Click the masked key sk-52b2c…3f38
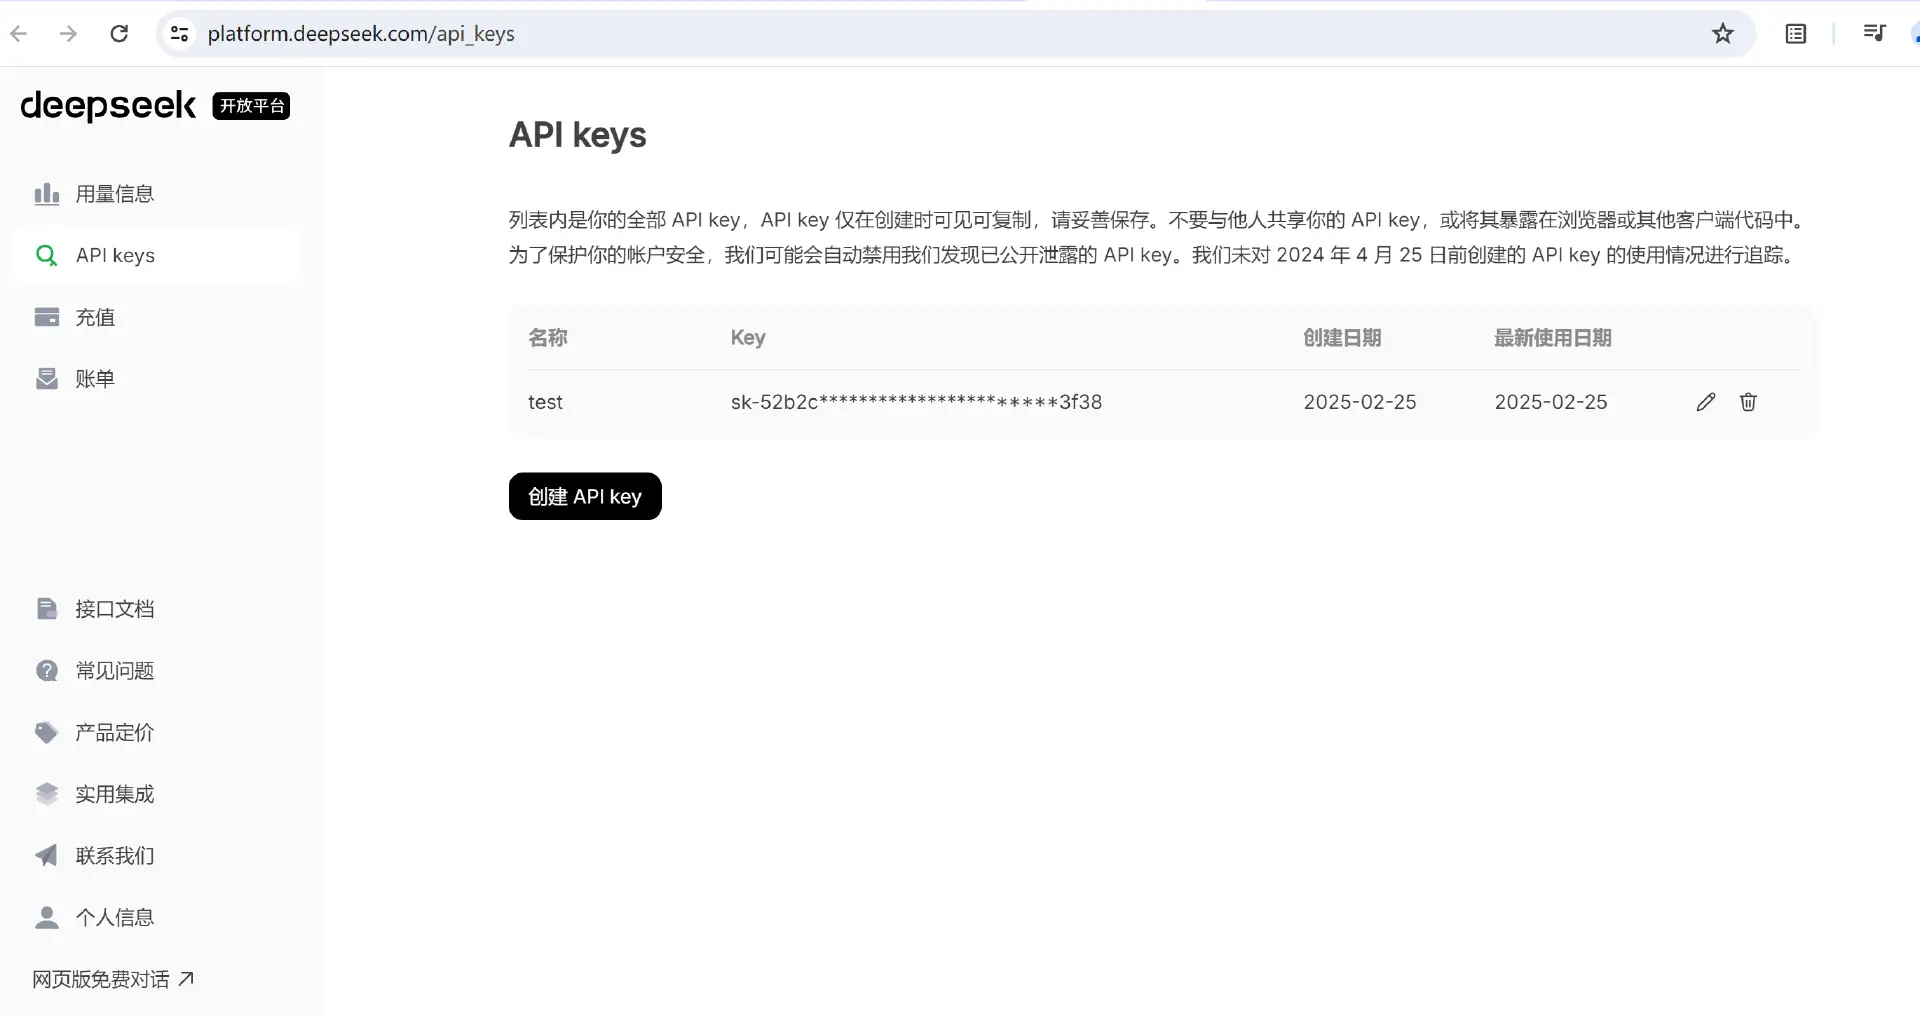The height and width of the screenshot is (1016, 1920). [916, 402]
